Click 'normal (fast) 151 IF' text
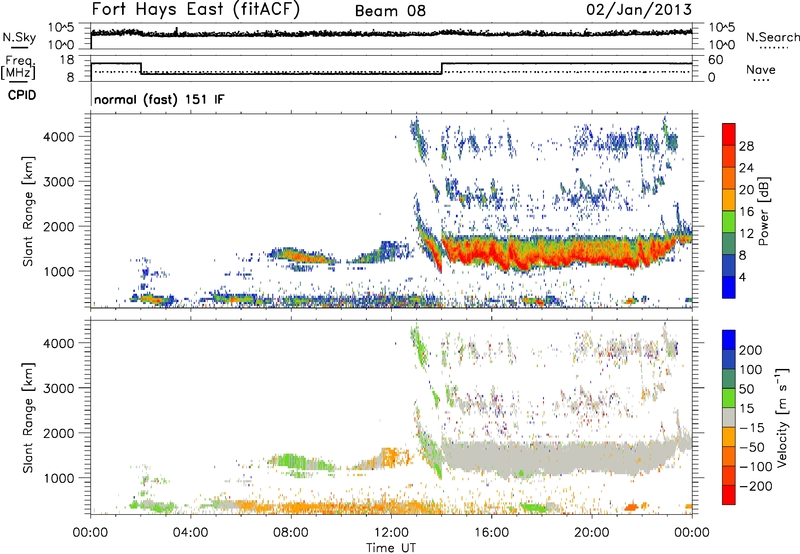The width and height of the screenshot is (800, 554). coord(159,99)
